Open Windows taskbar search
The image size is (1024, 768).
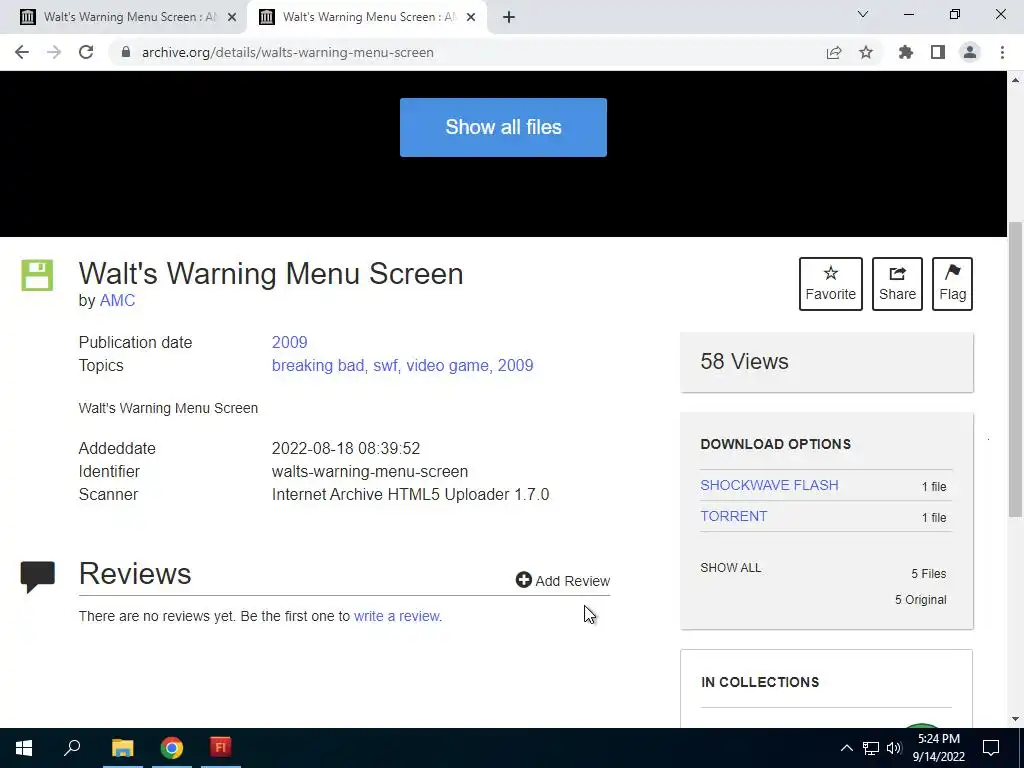pos(72,748)
